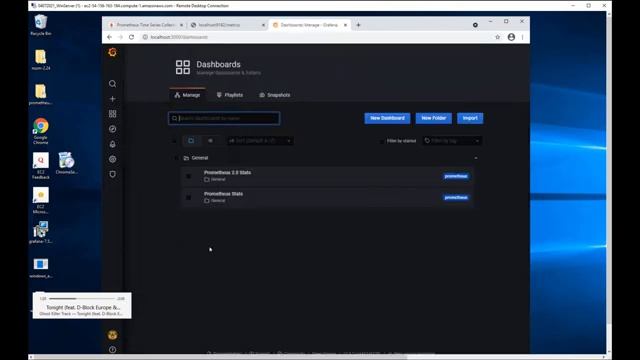Click the New Dashboard button

387,118
